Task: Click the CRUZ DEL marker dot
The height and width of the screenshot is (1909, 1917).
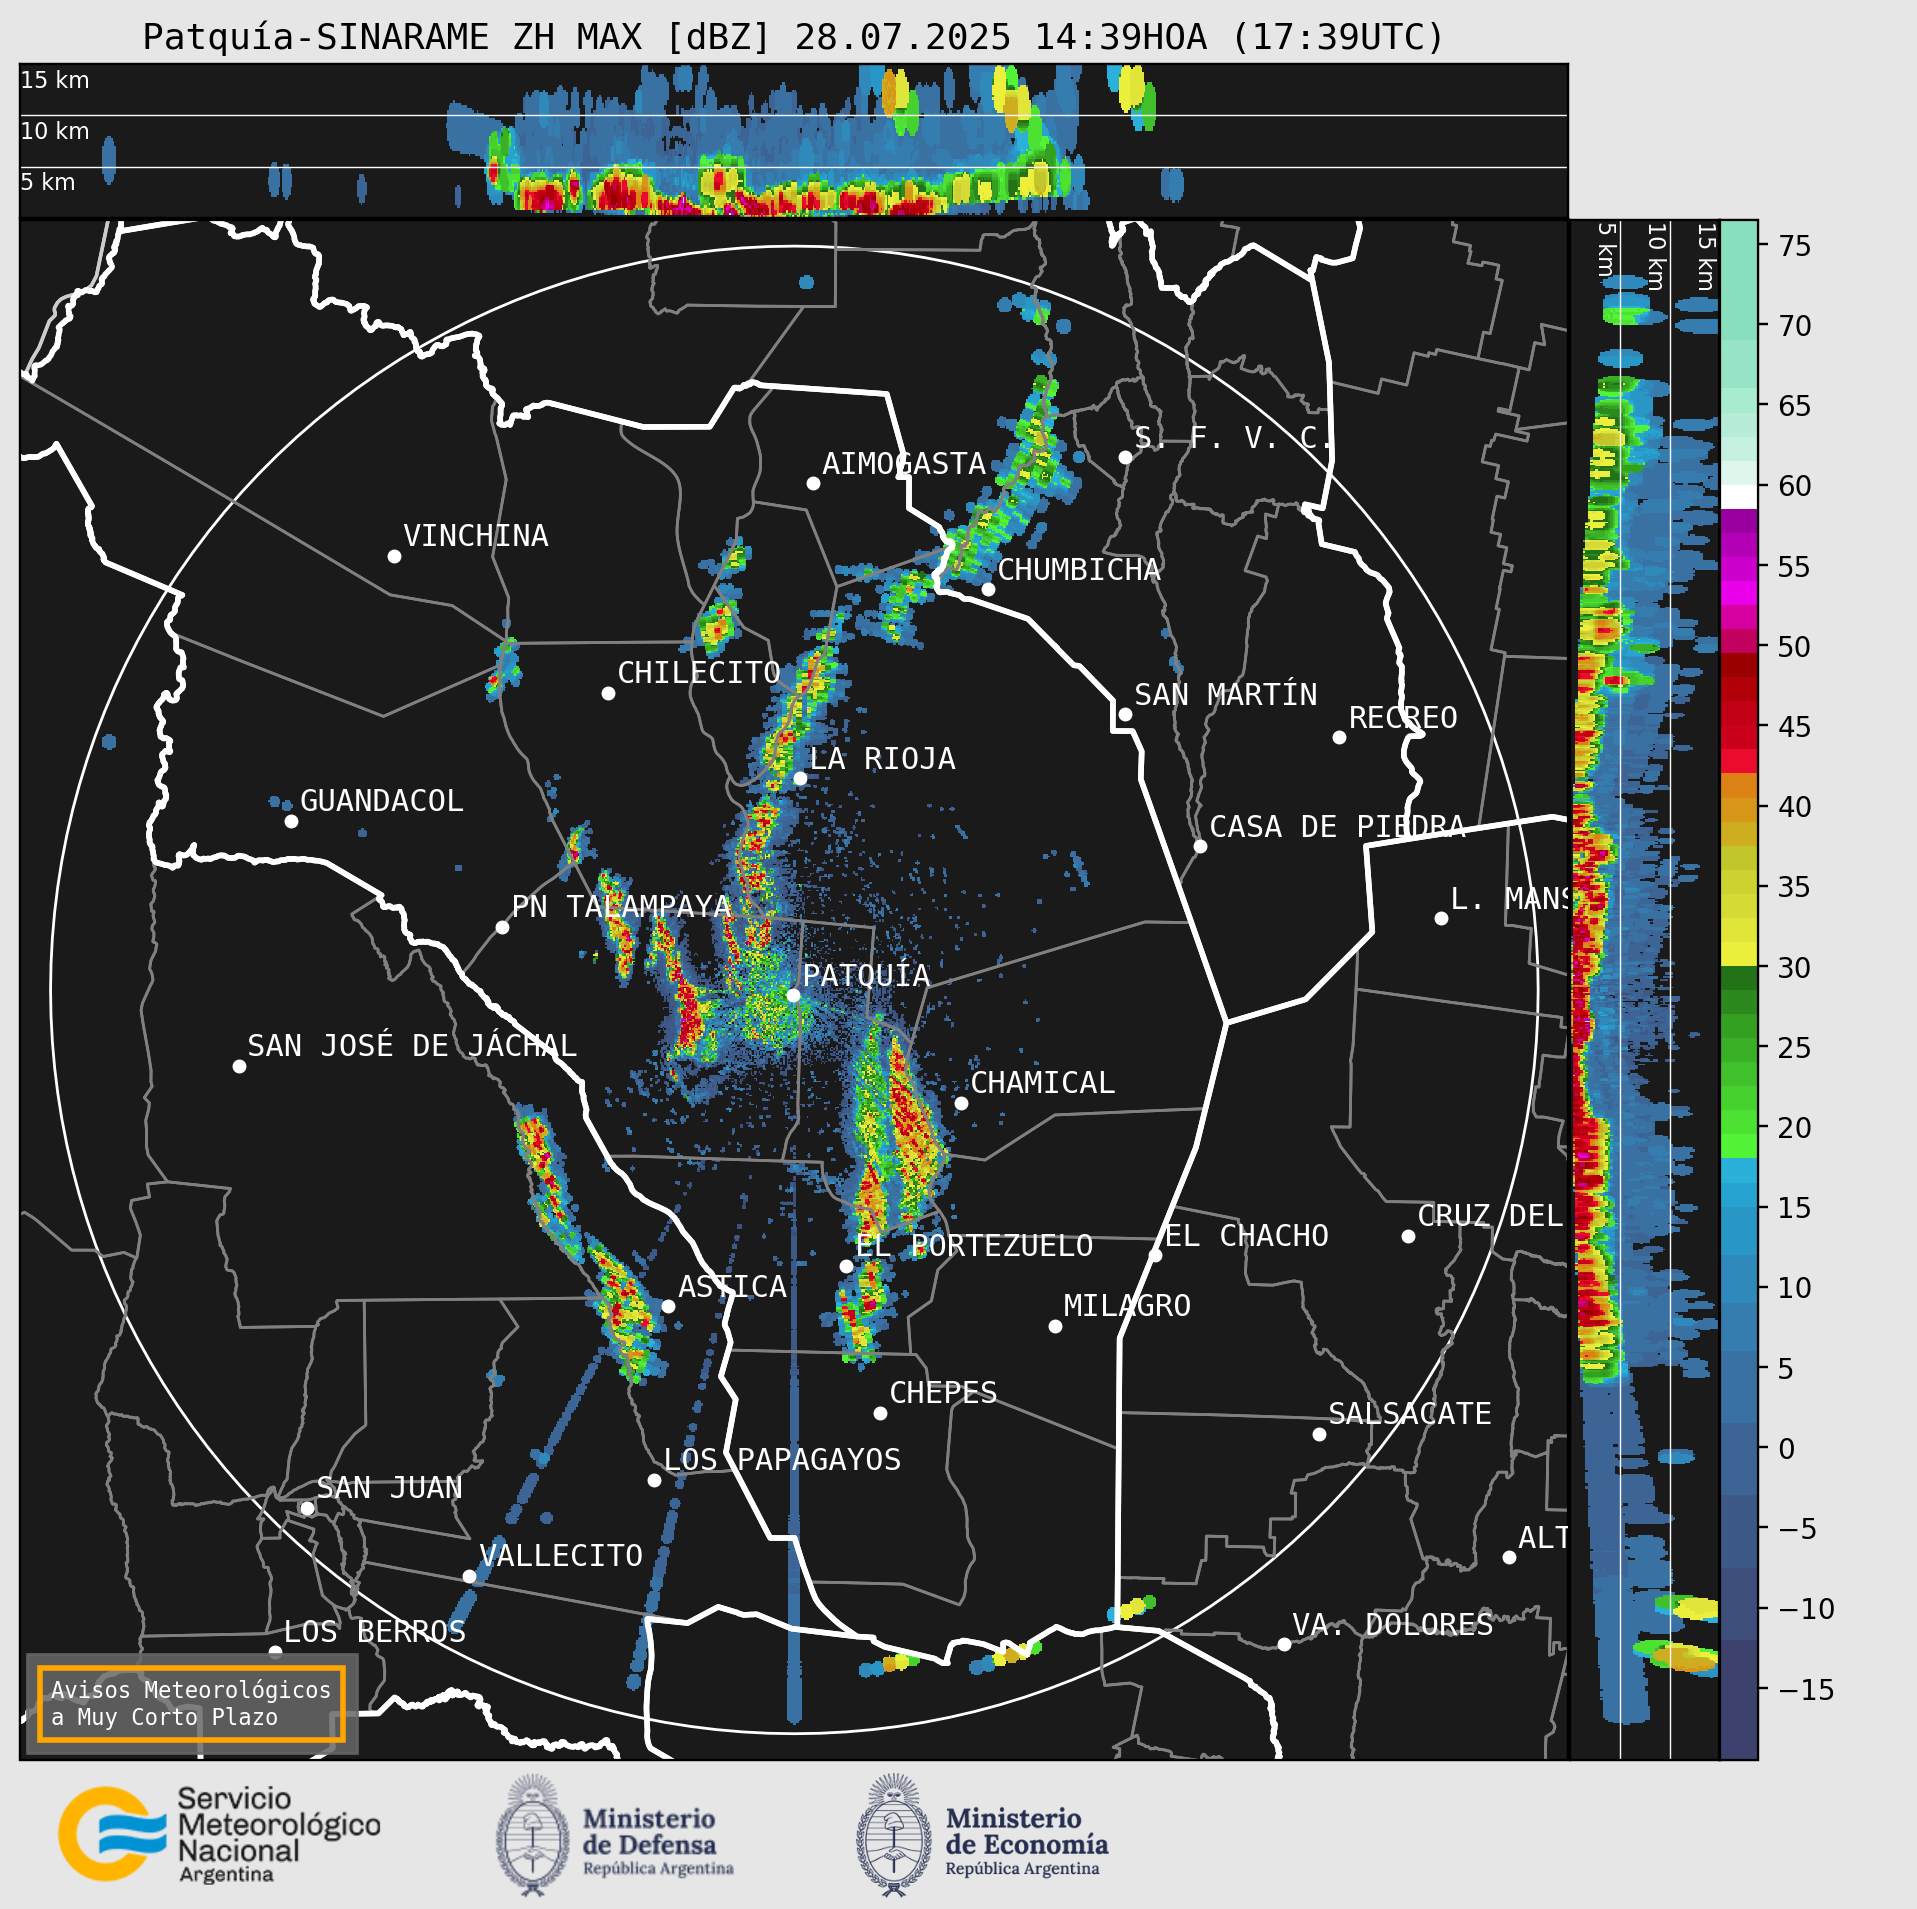Action: point(1408,1236)
